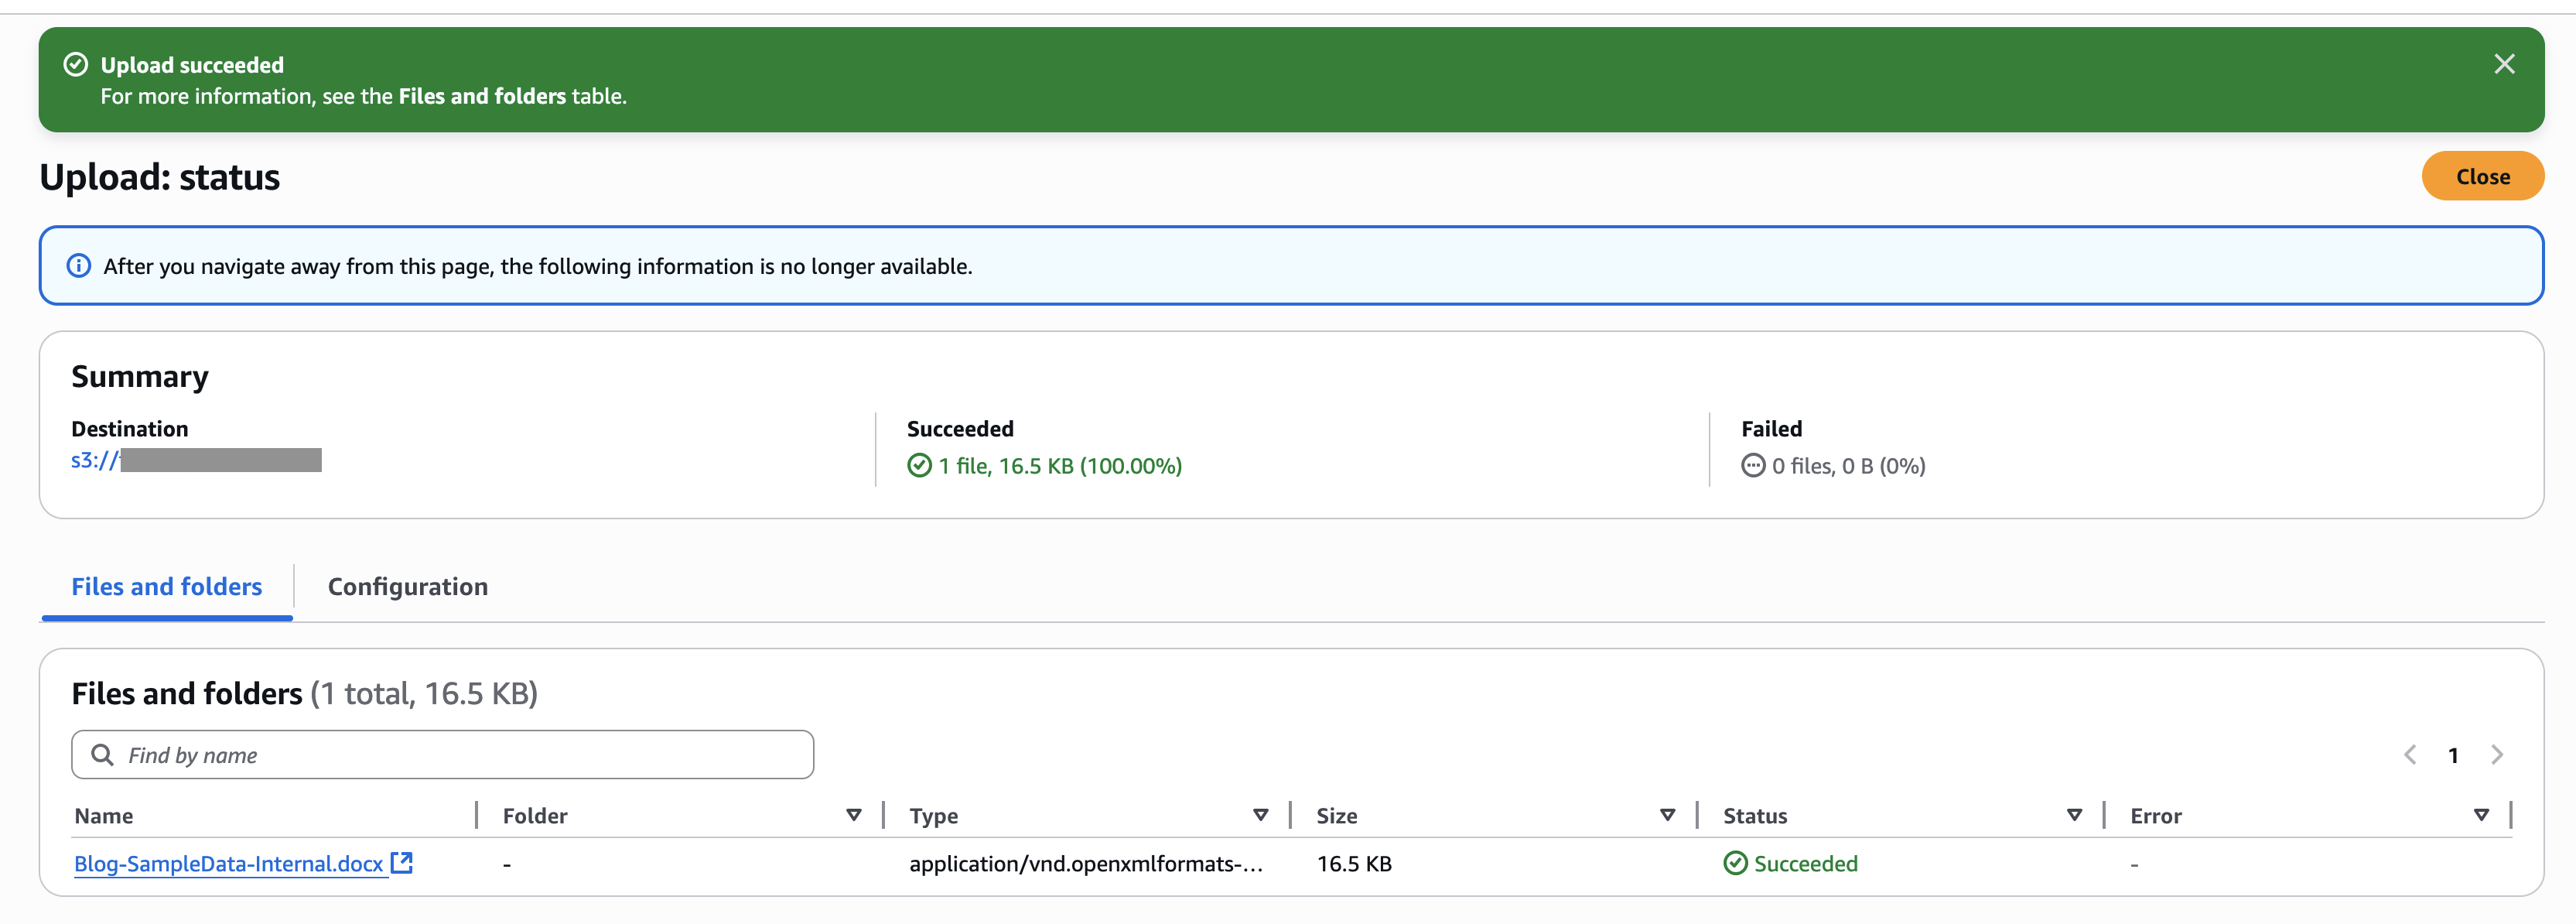Dismiss the Upload succeeded banner

click(x=2503, y=64)
